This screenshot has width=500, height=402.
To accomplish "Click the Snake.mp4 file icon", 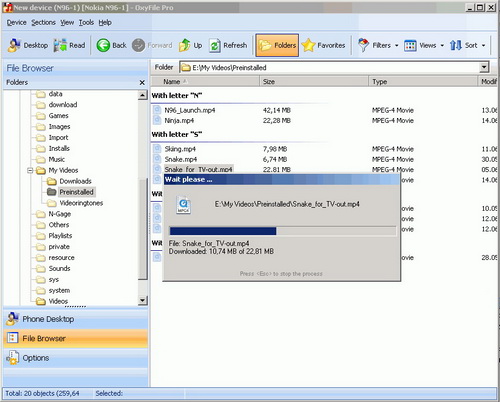I will [157, 159].
